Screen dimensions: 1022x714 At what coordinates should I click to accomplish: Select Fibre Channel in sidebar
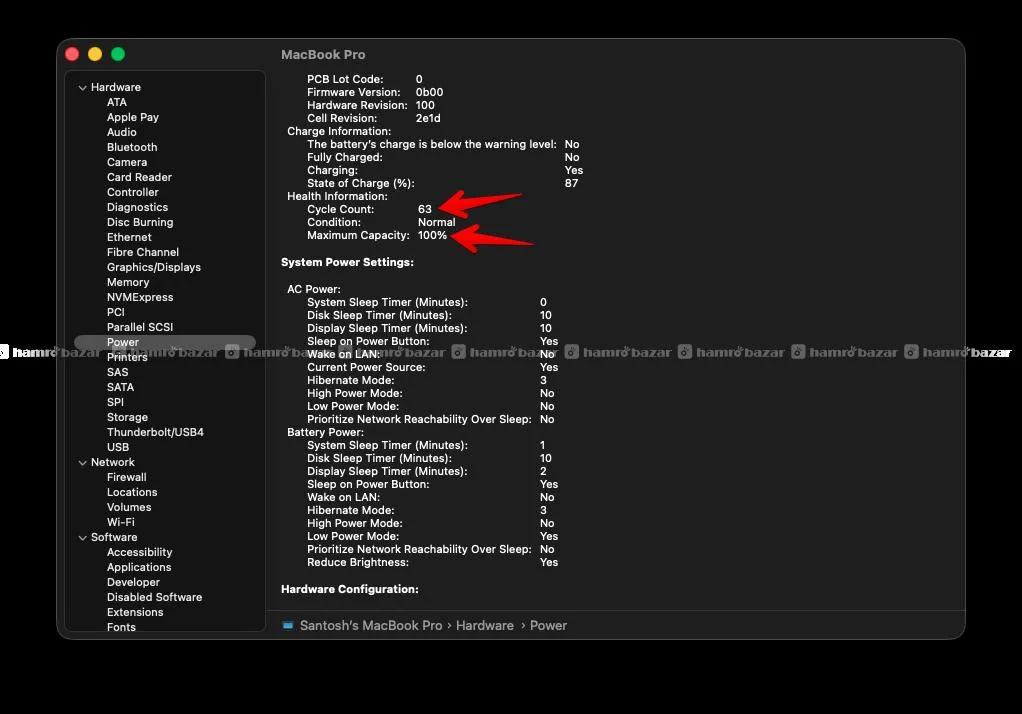click(143, 252)
